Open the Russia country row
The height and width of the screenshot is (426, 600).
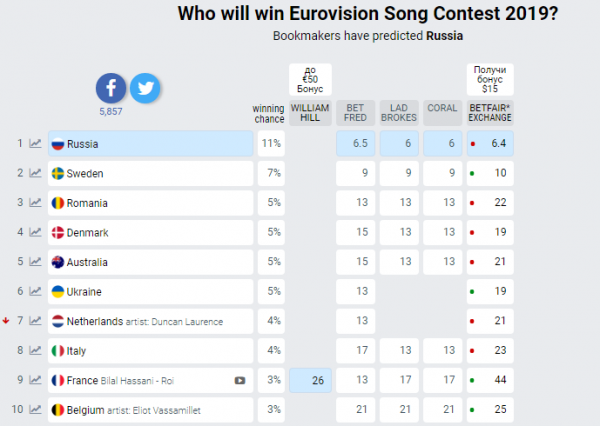pyautogui.click(x=150, y=144)
